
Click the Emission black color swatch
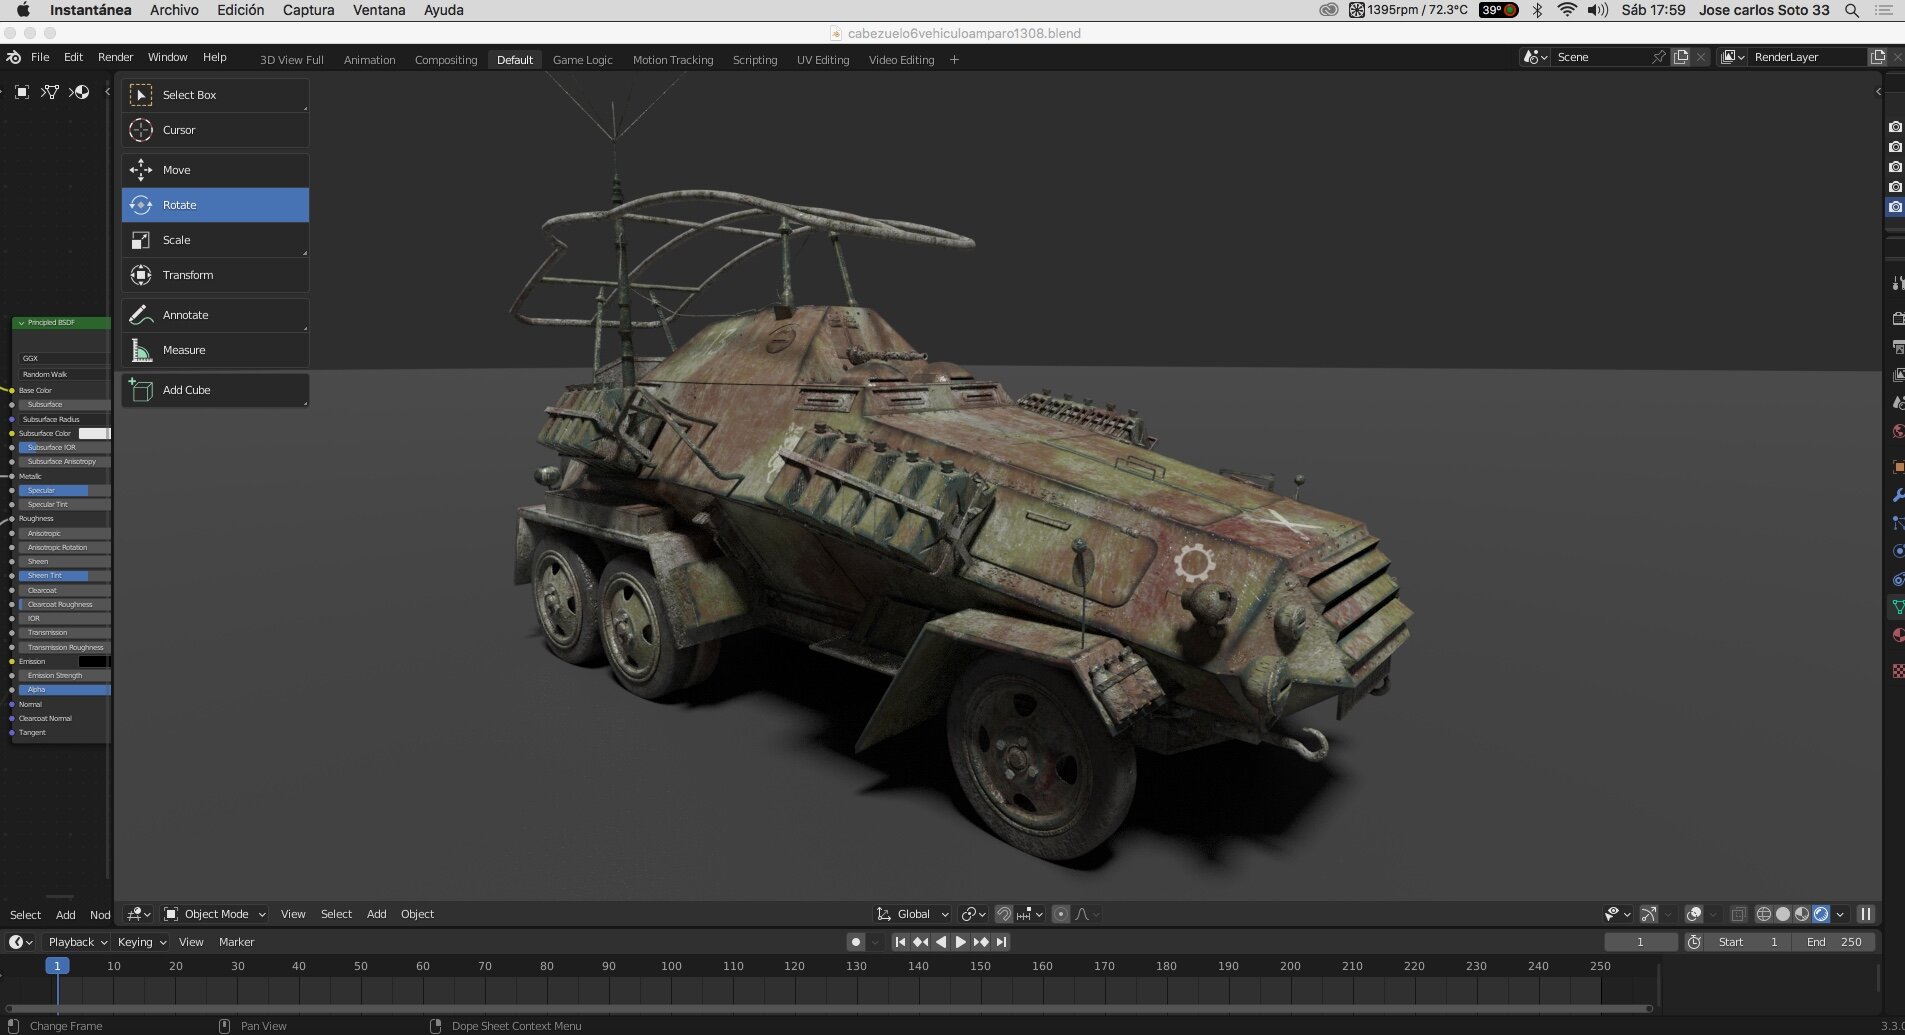coord(94,661)
